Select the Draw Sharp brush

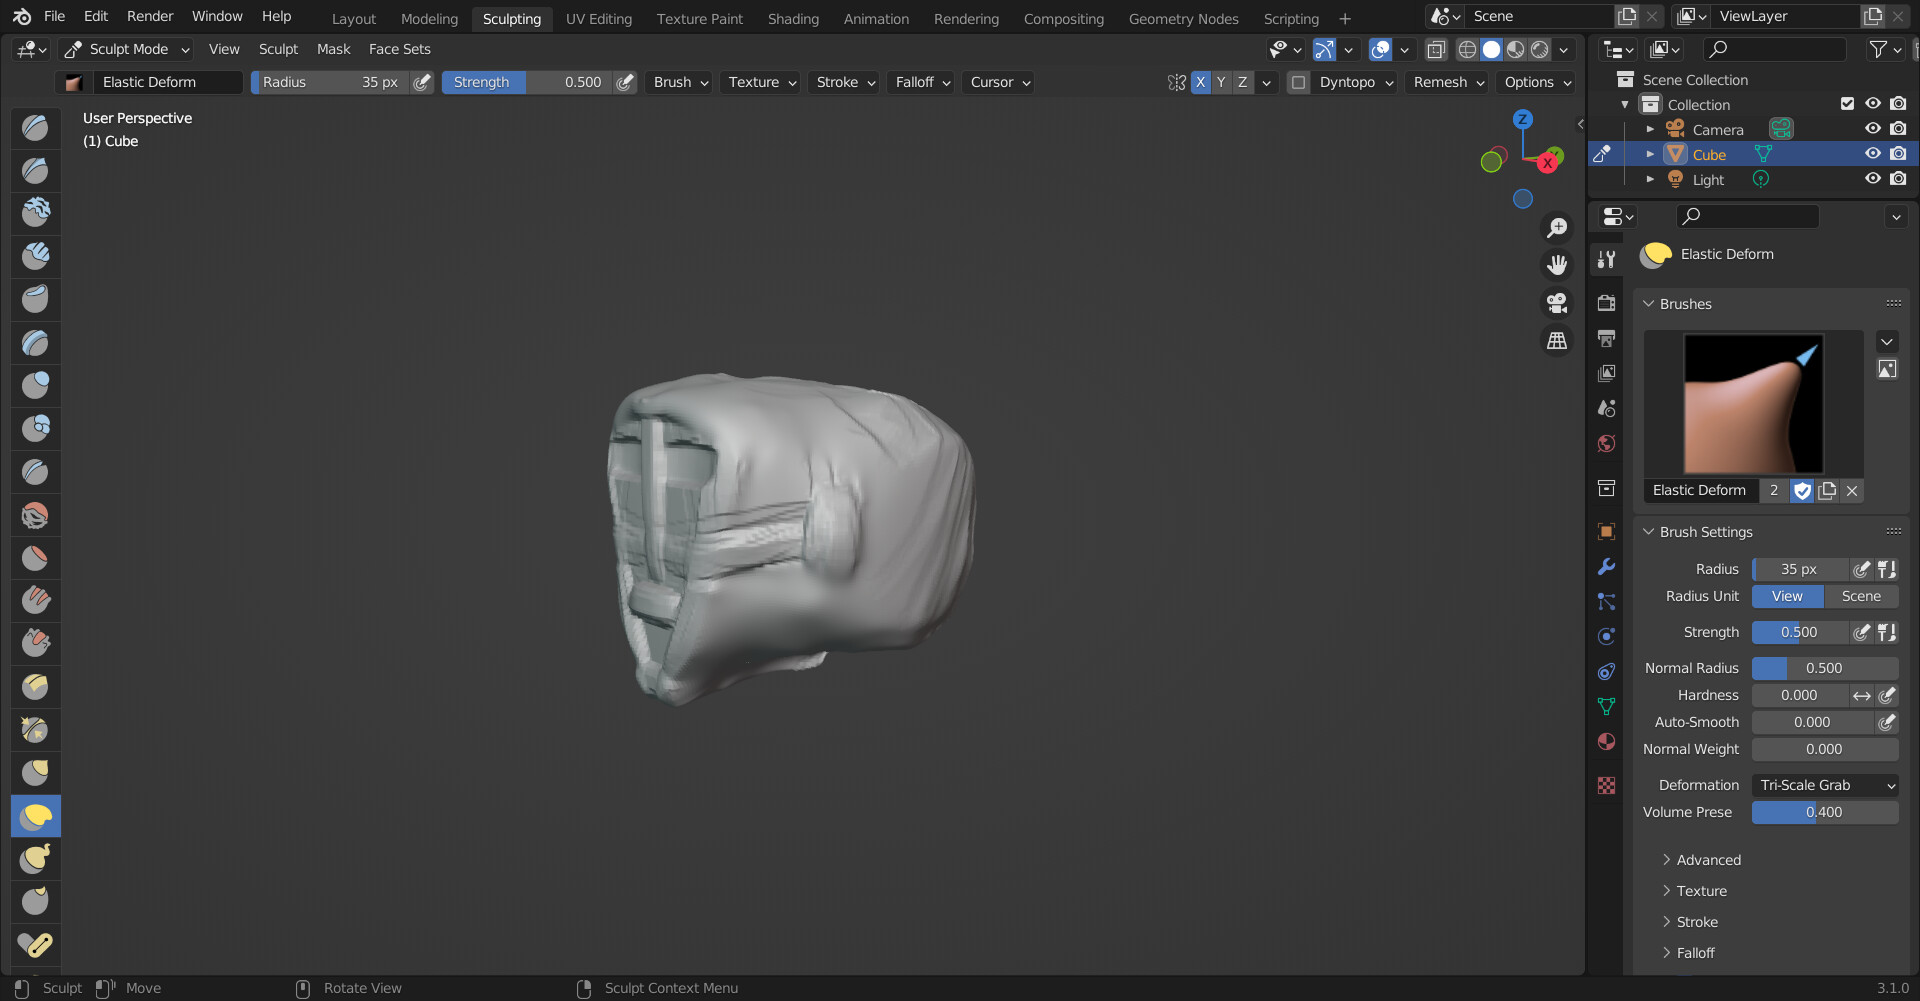35,170
